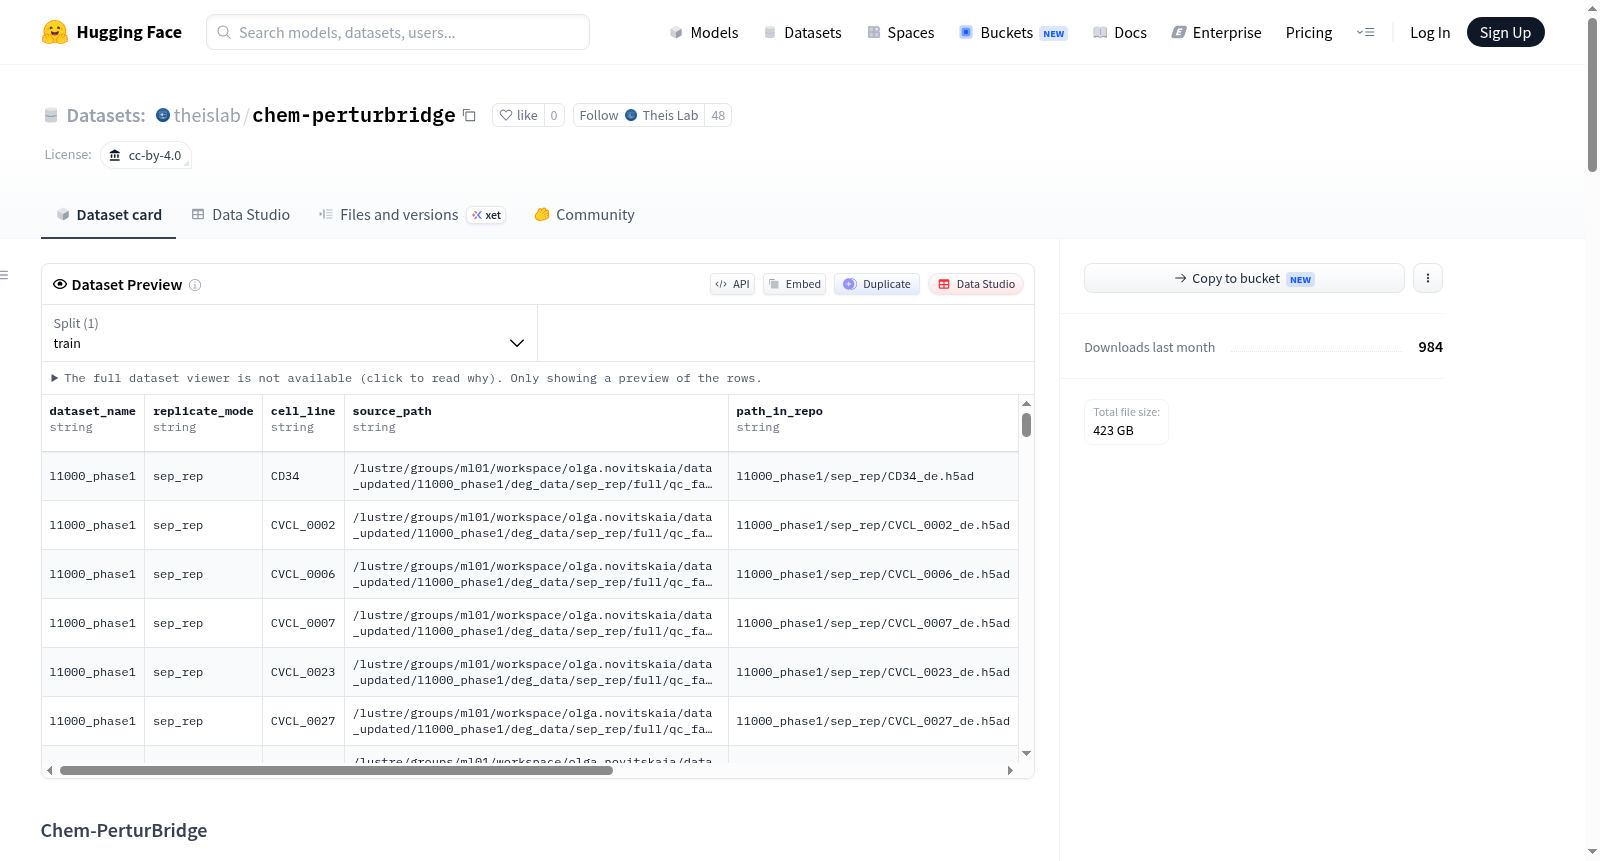Select the CVCL_0027 cell_line cell
Image resolution: width=1600 pixels, height=861 pixels.
click(303, 721)
